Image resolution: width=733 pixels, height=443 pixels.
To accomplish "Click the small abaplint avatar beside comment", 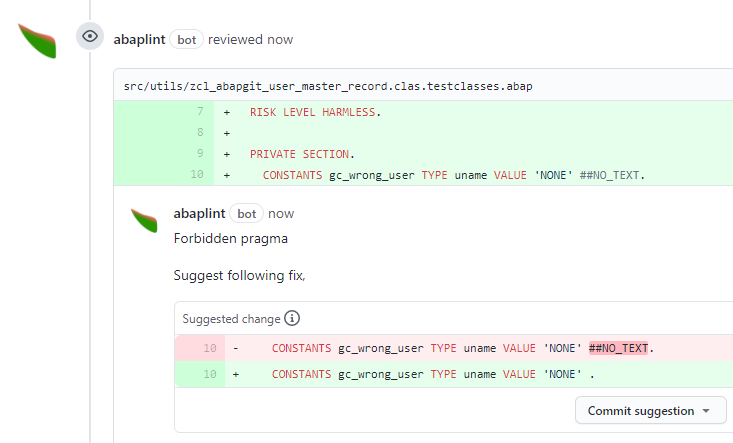I will [x=144, y=220].
